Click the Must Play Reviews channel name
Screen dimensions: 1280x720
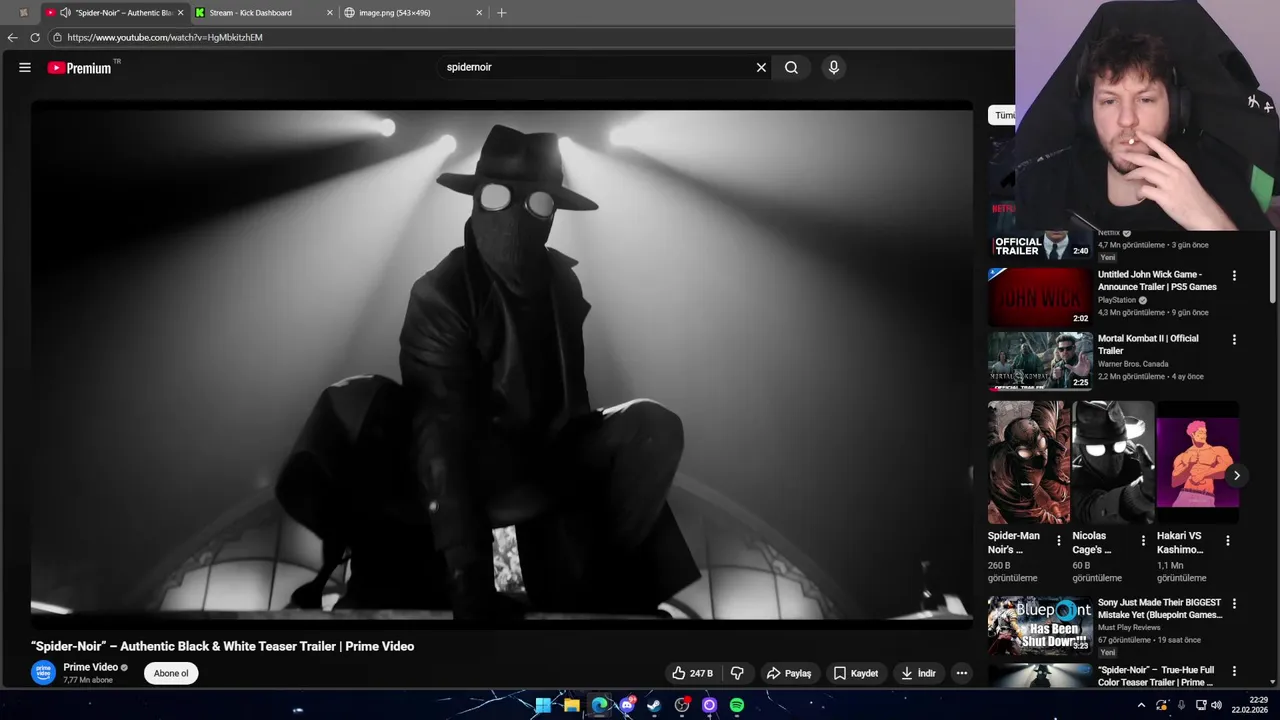tap(1129, 628)
